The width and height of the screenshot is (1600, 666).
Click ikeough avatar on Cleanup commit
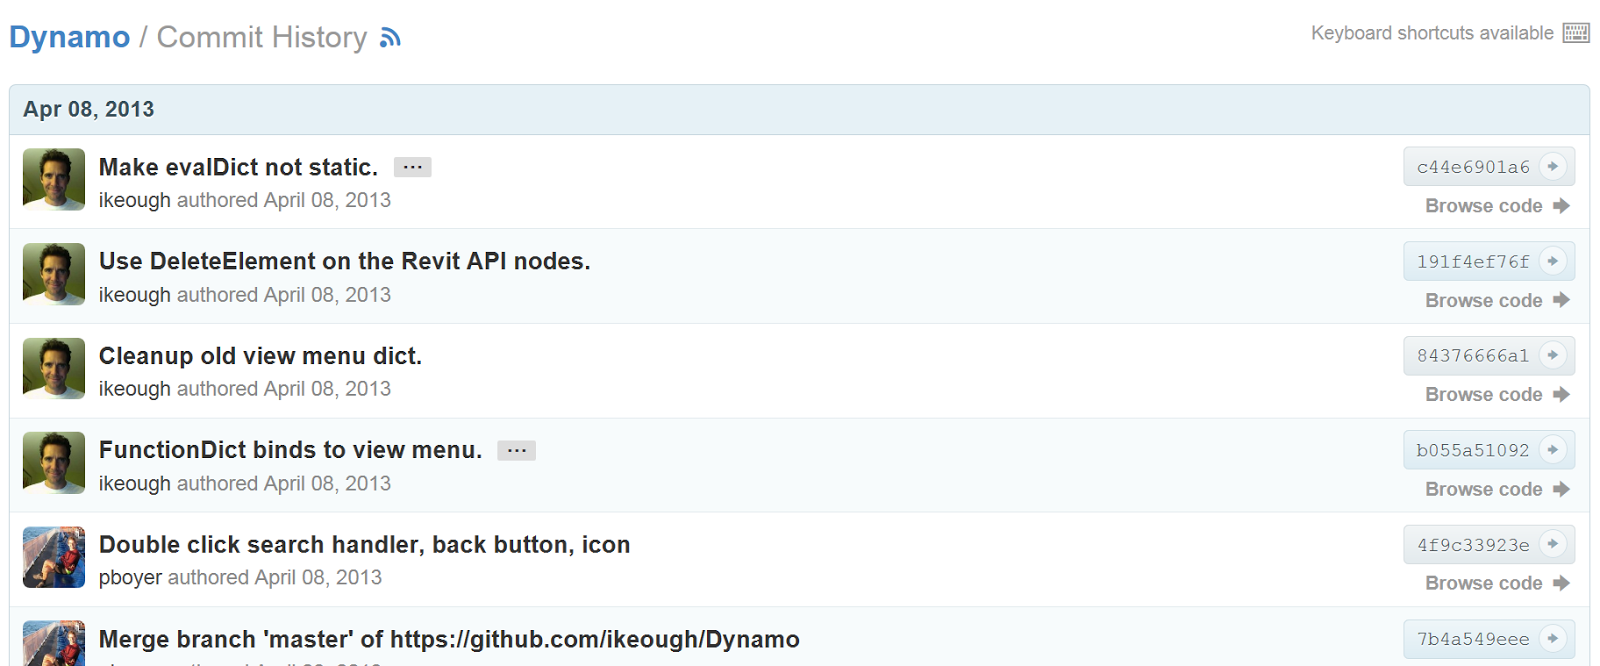coord(54,369)
